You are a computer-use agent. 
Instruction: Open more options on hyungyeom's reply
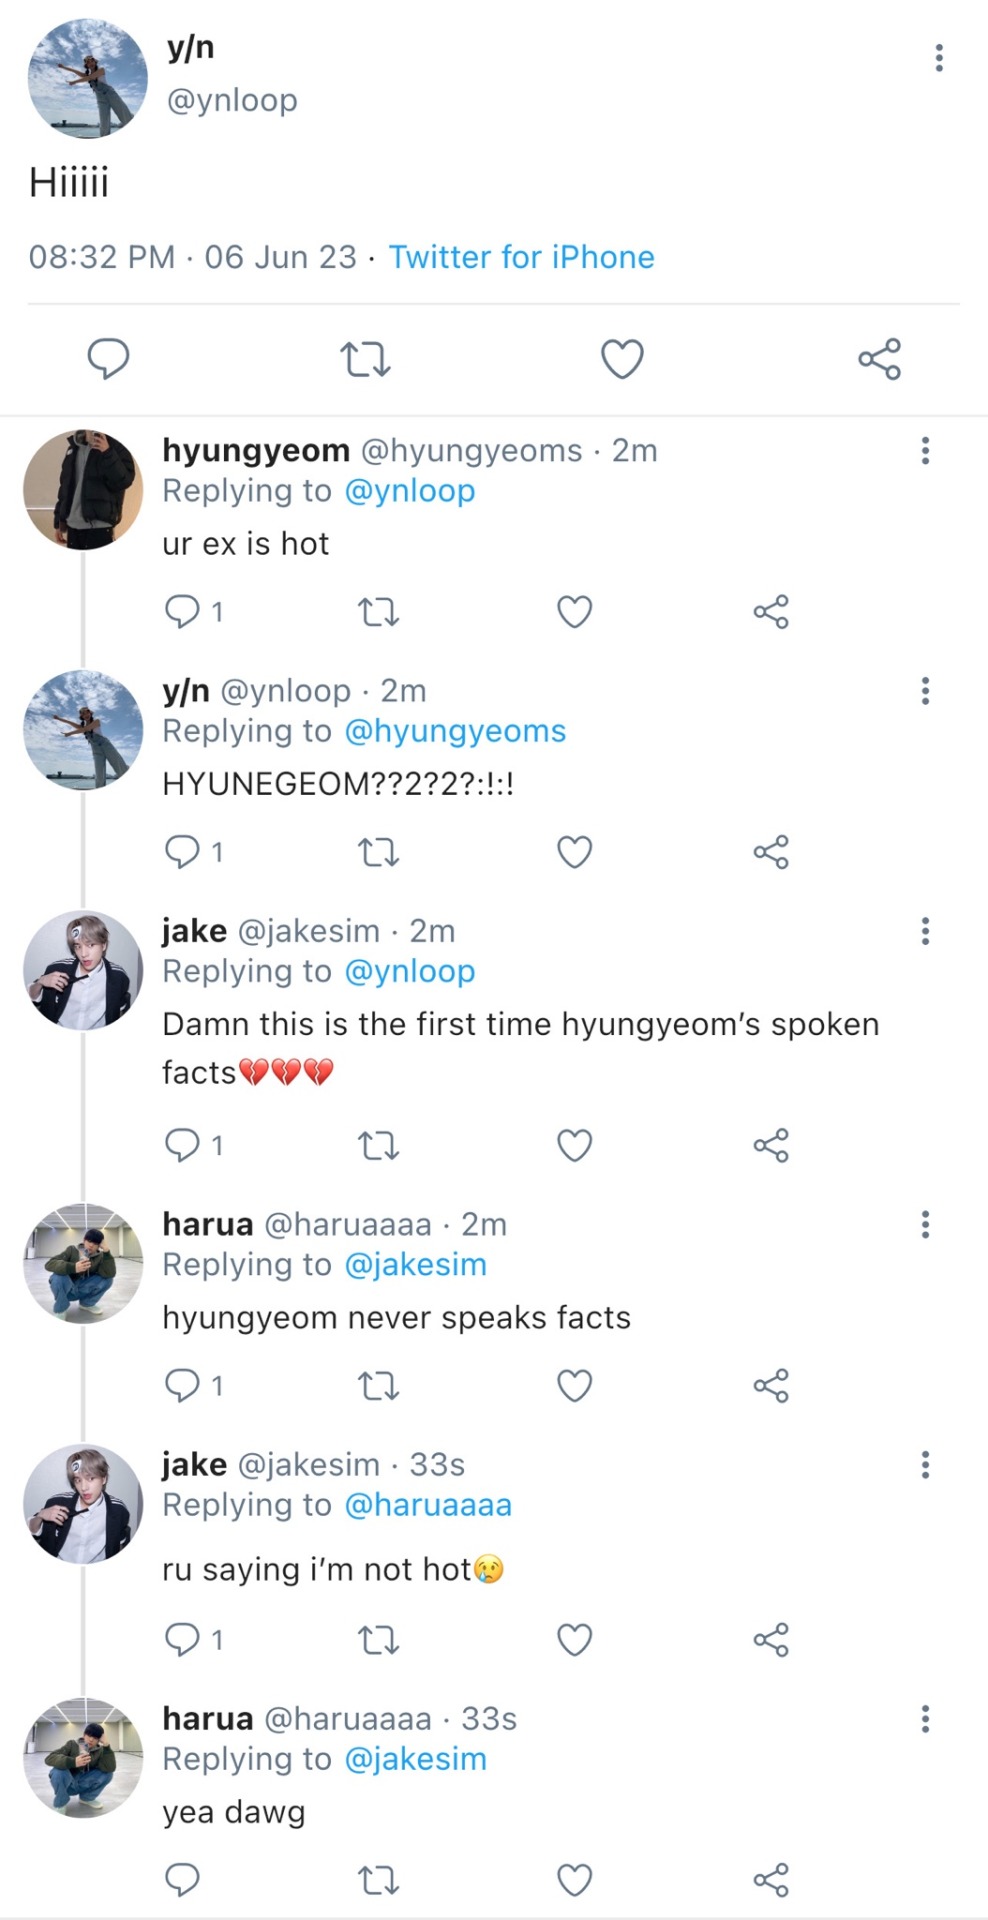925,451
